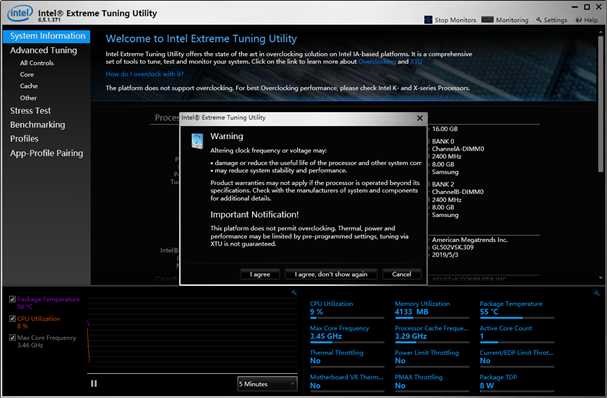Screen dimensions: 607x398
Task: Open the Benchmarking section
Action: [x=38, y=125]
